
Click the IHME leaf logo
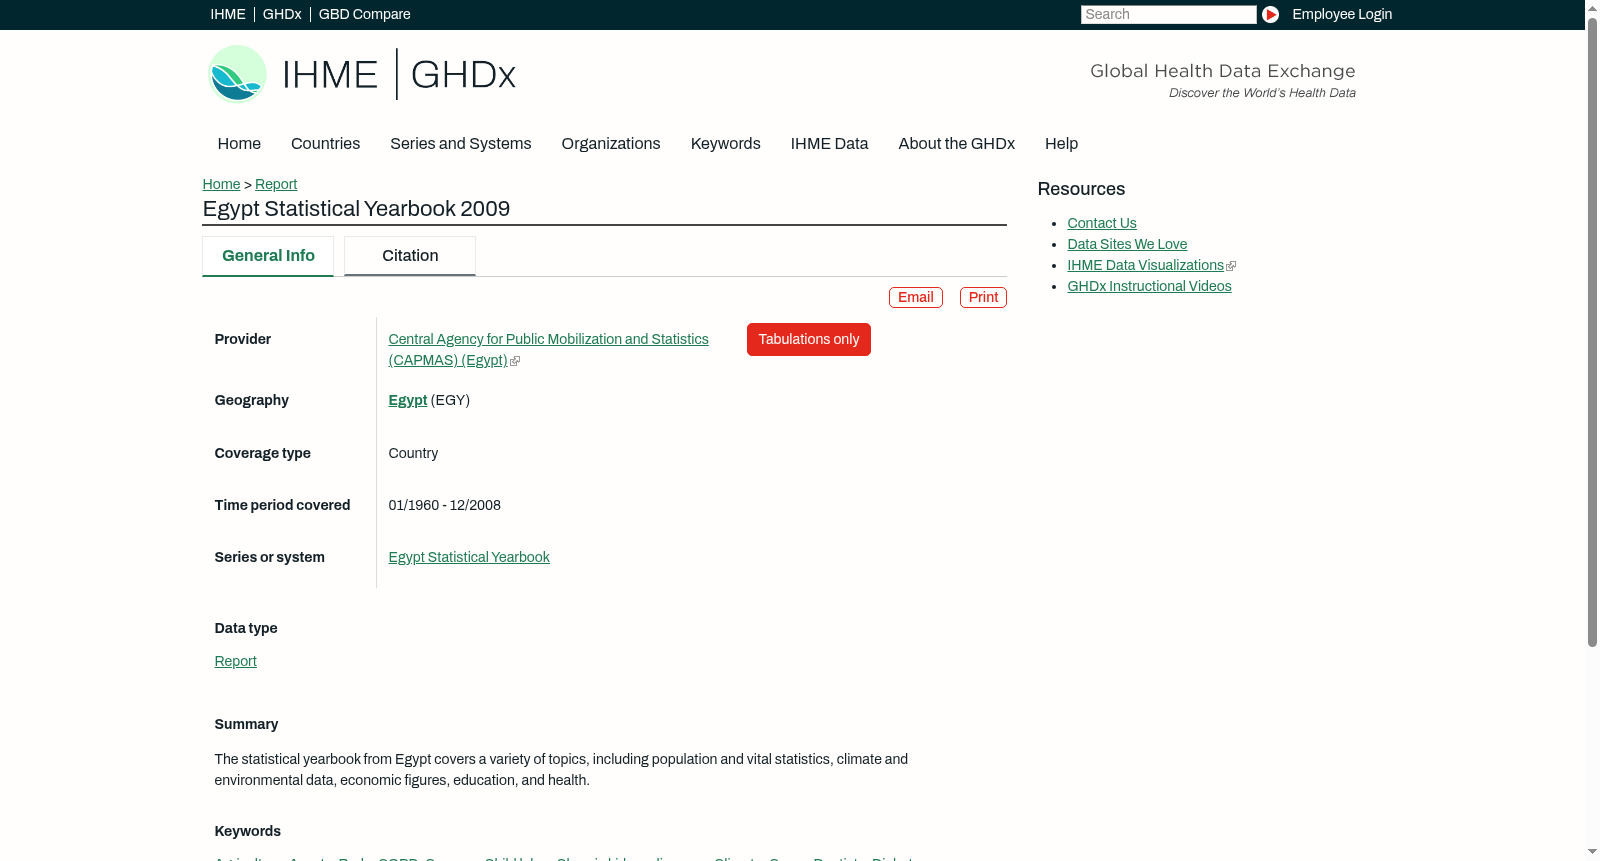(237, 74)
